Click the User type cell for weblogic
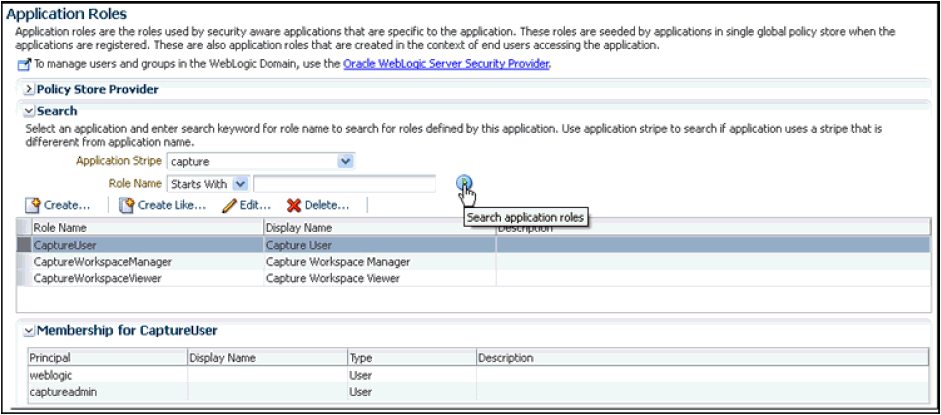The width and height of the screenshot is (941, 415). [x=411, y=375]
